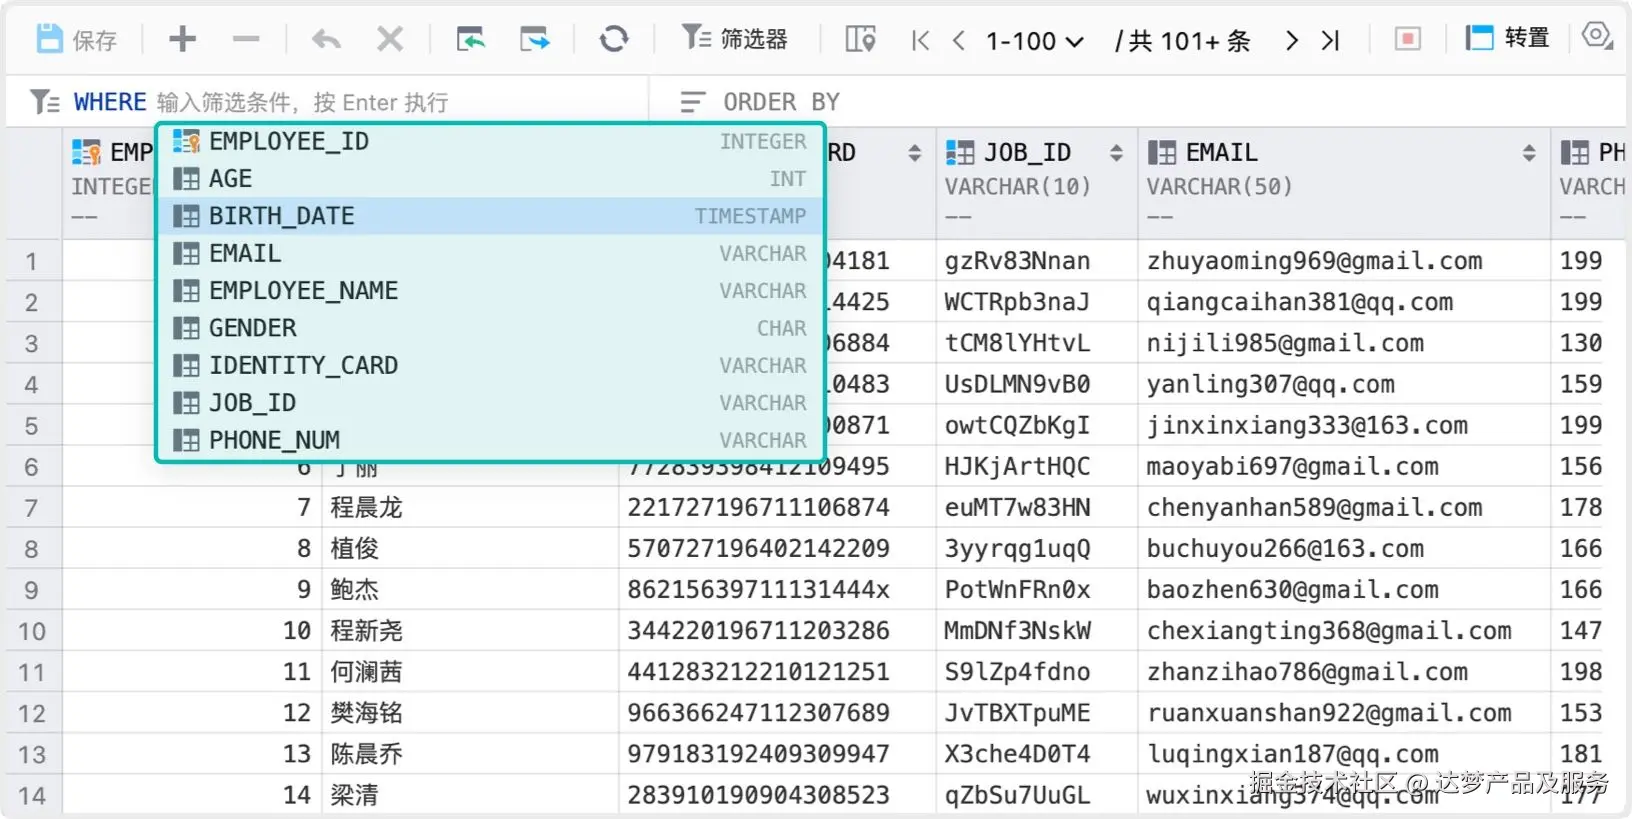The width and height of the screenshot is (1632, 819).
Task: Click the EMPLOYEE_ID key column icon in the header
Action: [x=87, y=153]
